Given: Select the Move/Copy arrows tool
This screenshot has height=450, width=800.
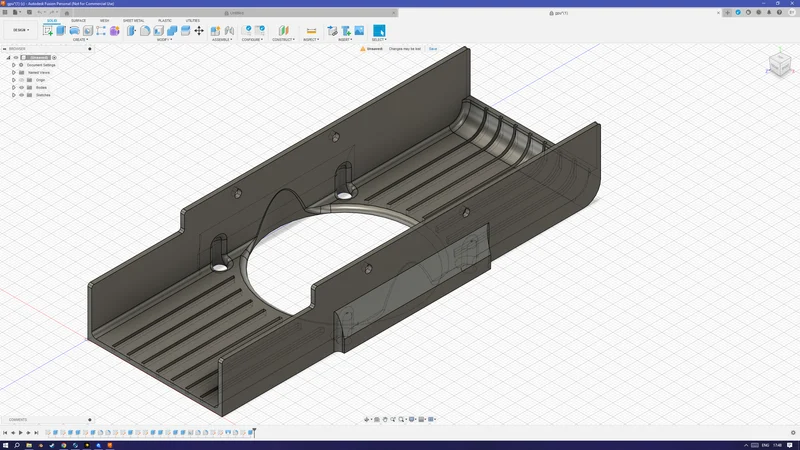Looking at the screenshot, I should point(199,31).
